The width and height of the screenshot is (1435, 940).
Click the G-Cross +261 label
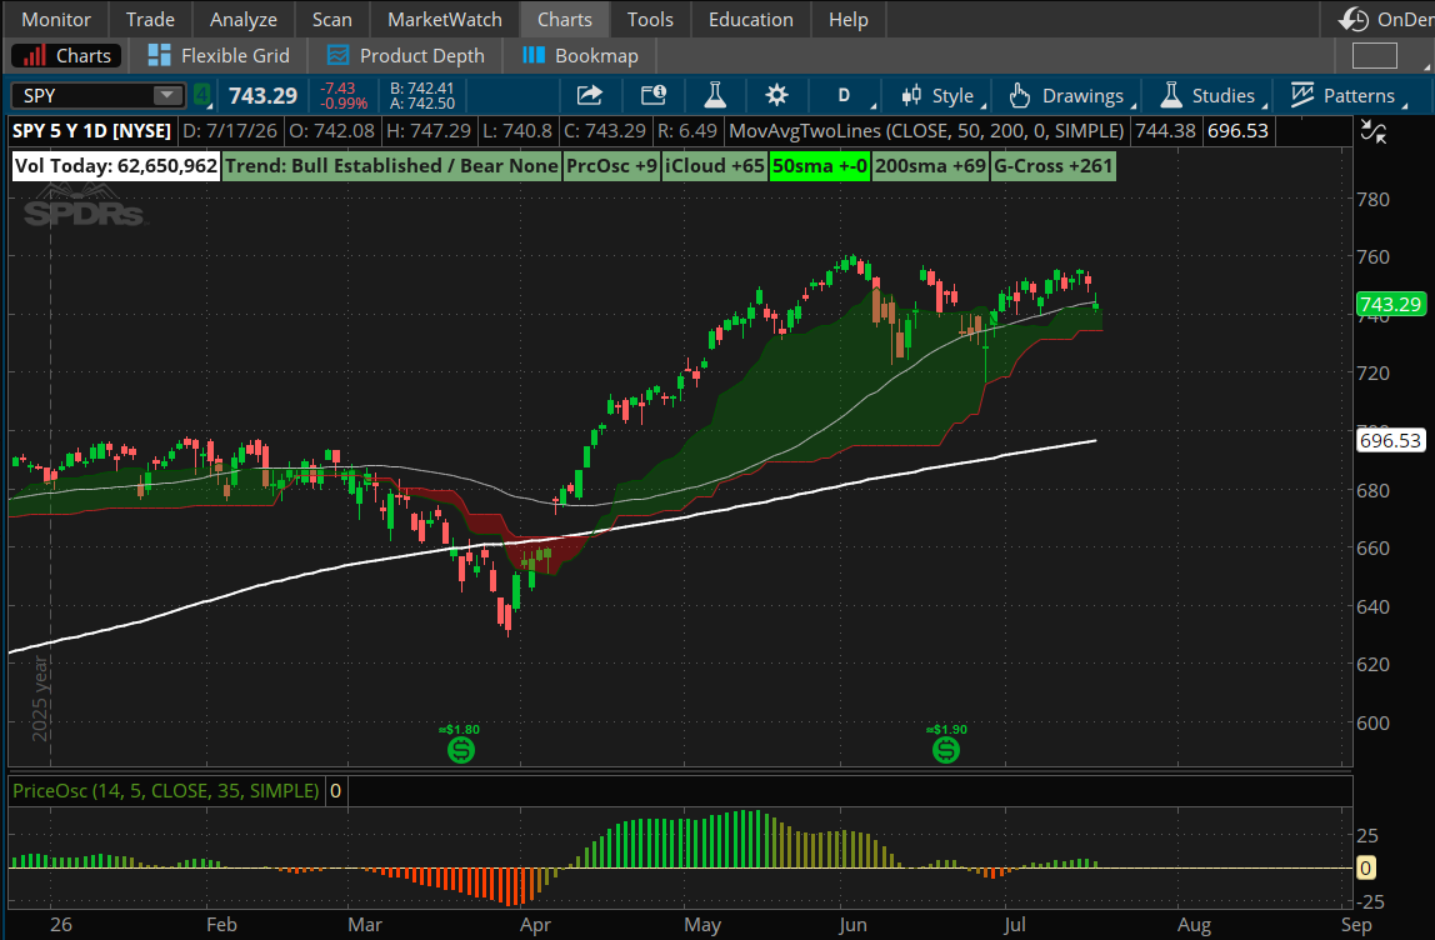pyautogui.click(x=1054, y=166)
